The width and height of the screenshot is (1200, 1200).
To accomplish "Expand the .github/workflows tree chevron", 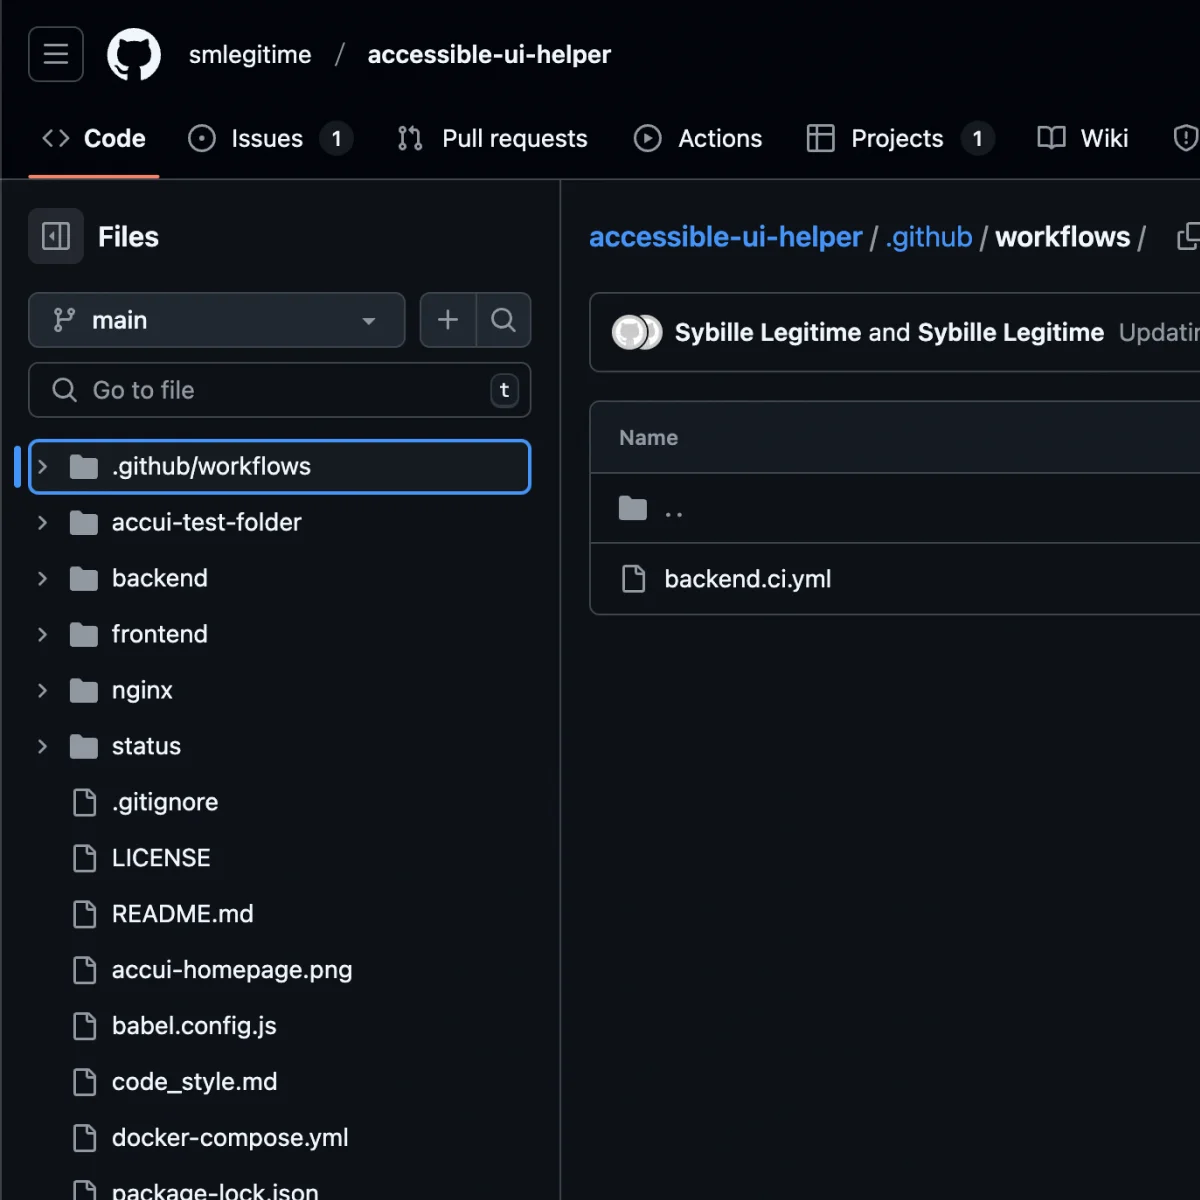I will (43, 467).
